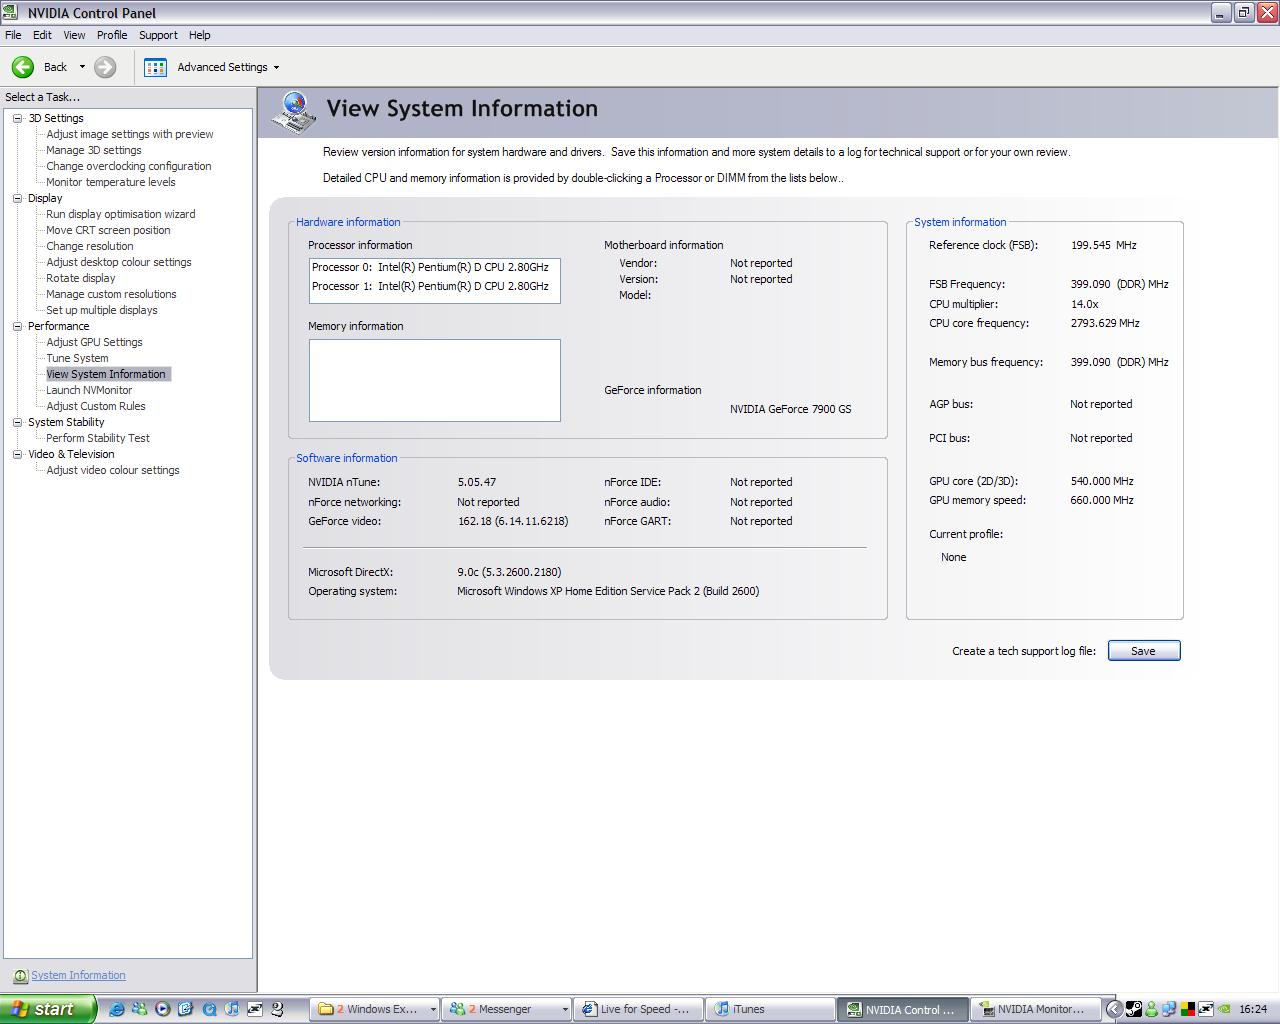This screenshot has height=1024, width=1280.
Task: Open Run display optimisation wizard
Action: click(121, 214)
